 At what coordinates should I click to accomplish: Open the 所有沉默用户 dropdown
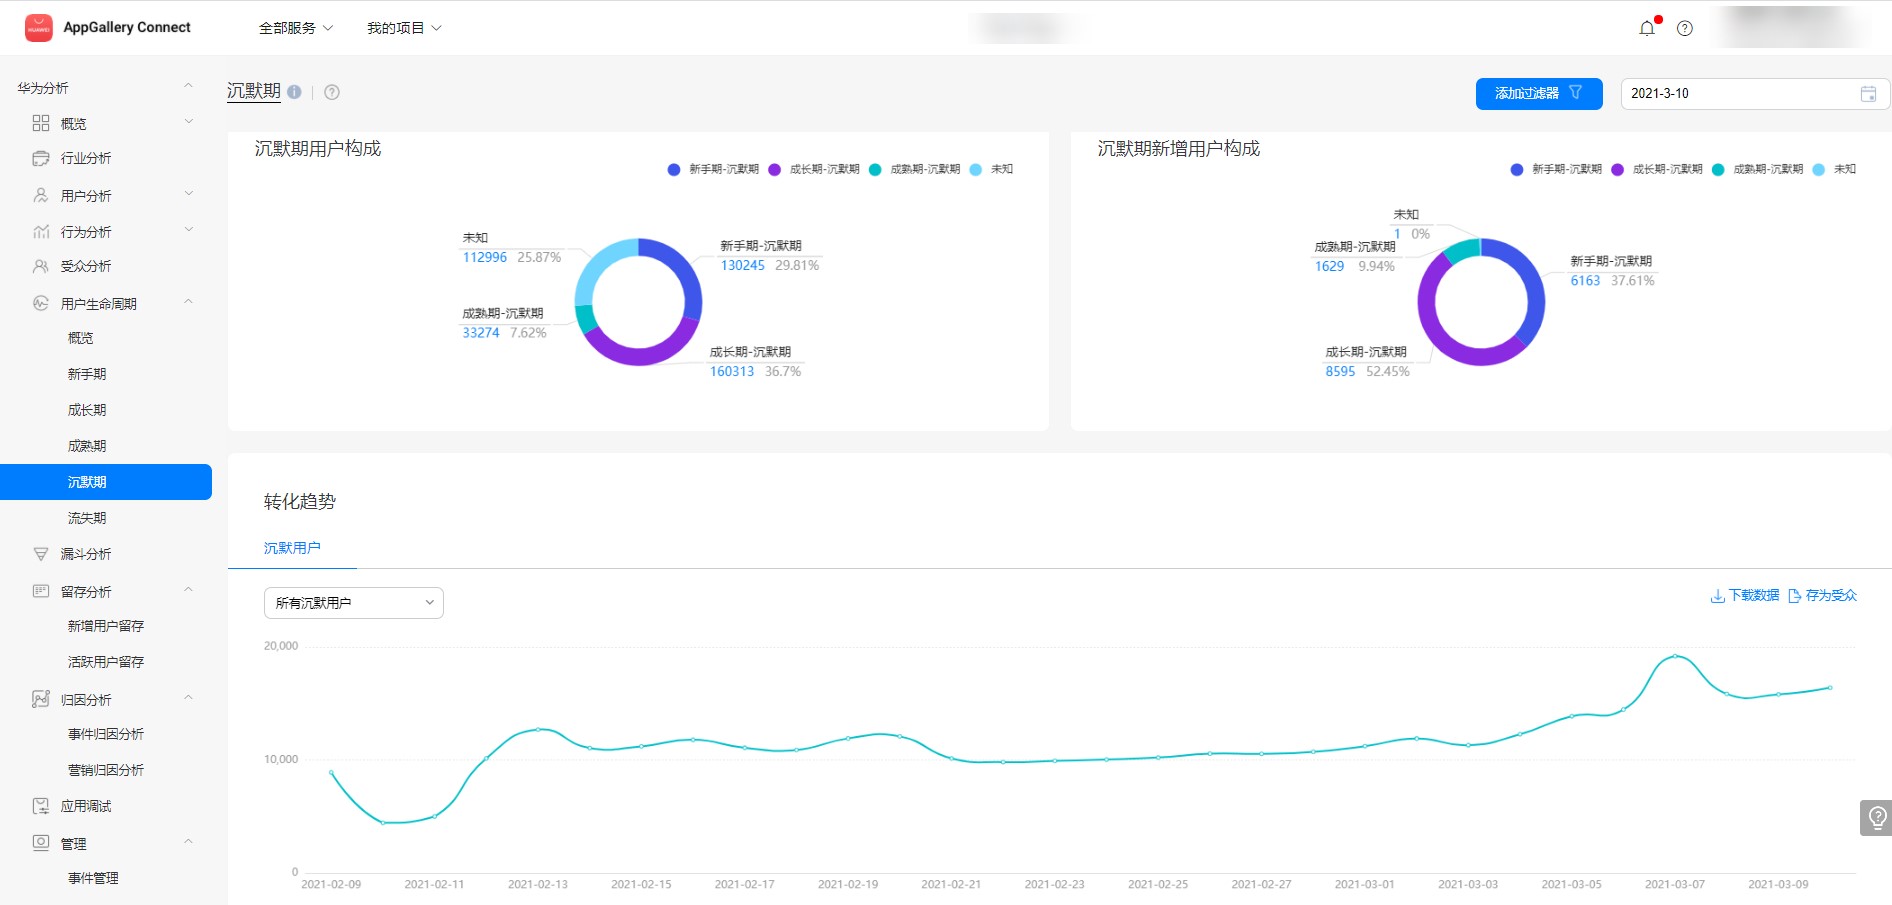click(353, 603)
